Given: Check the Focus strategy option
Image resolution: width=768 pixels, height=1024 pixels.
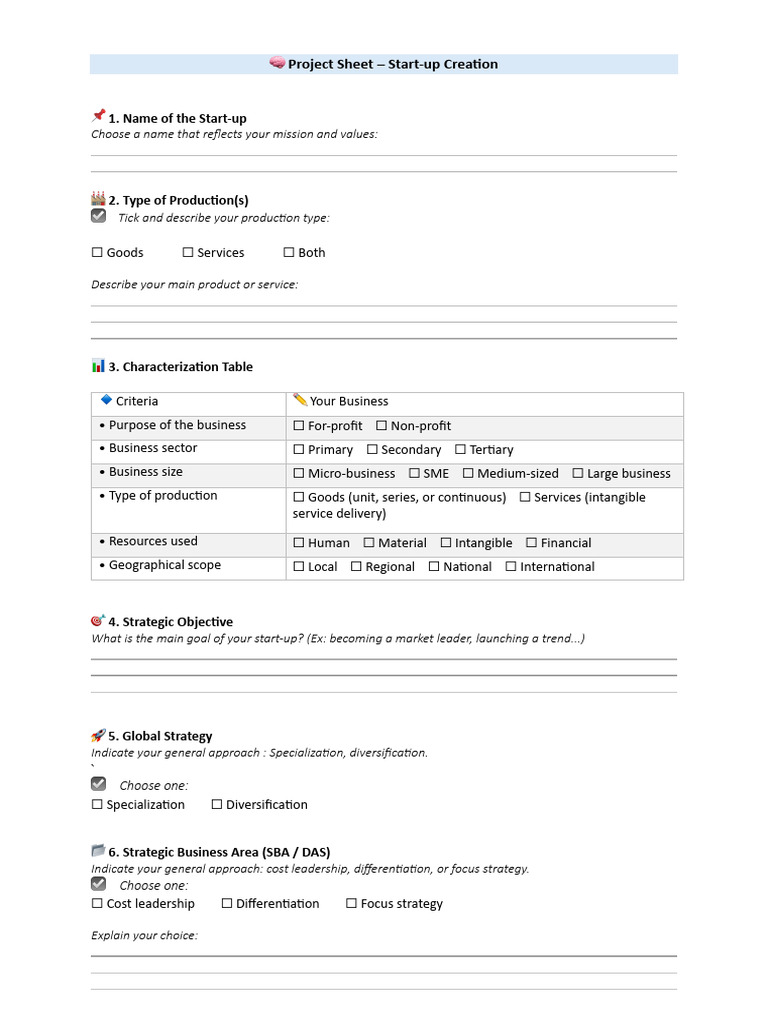Looking at the screenshot, I should coord(352,904).
